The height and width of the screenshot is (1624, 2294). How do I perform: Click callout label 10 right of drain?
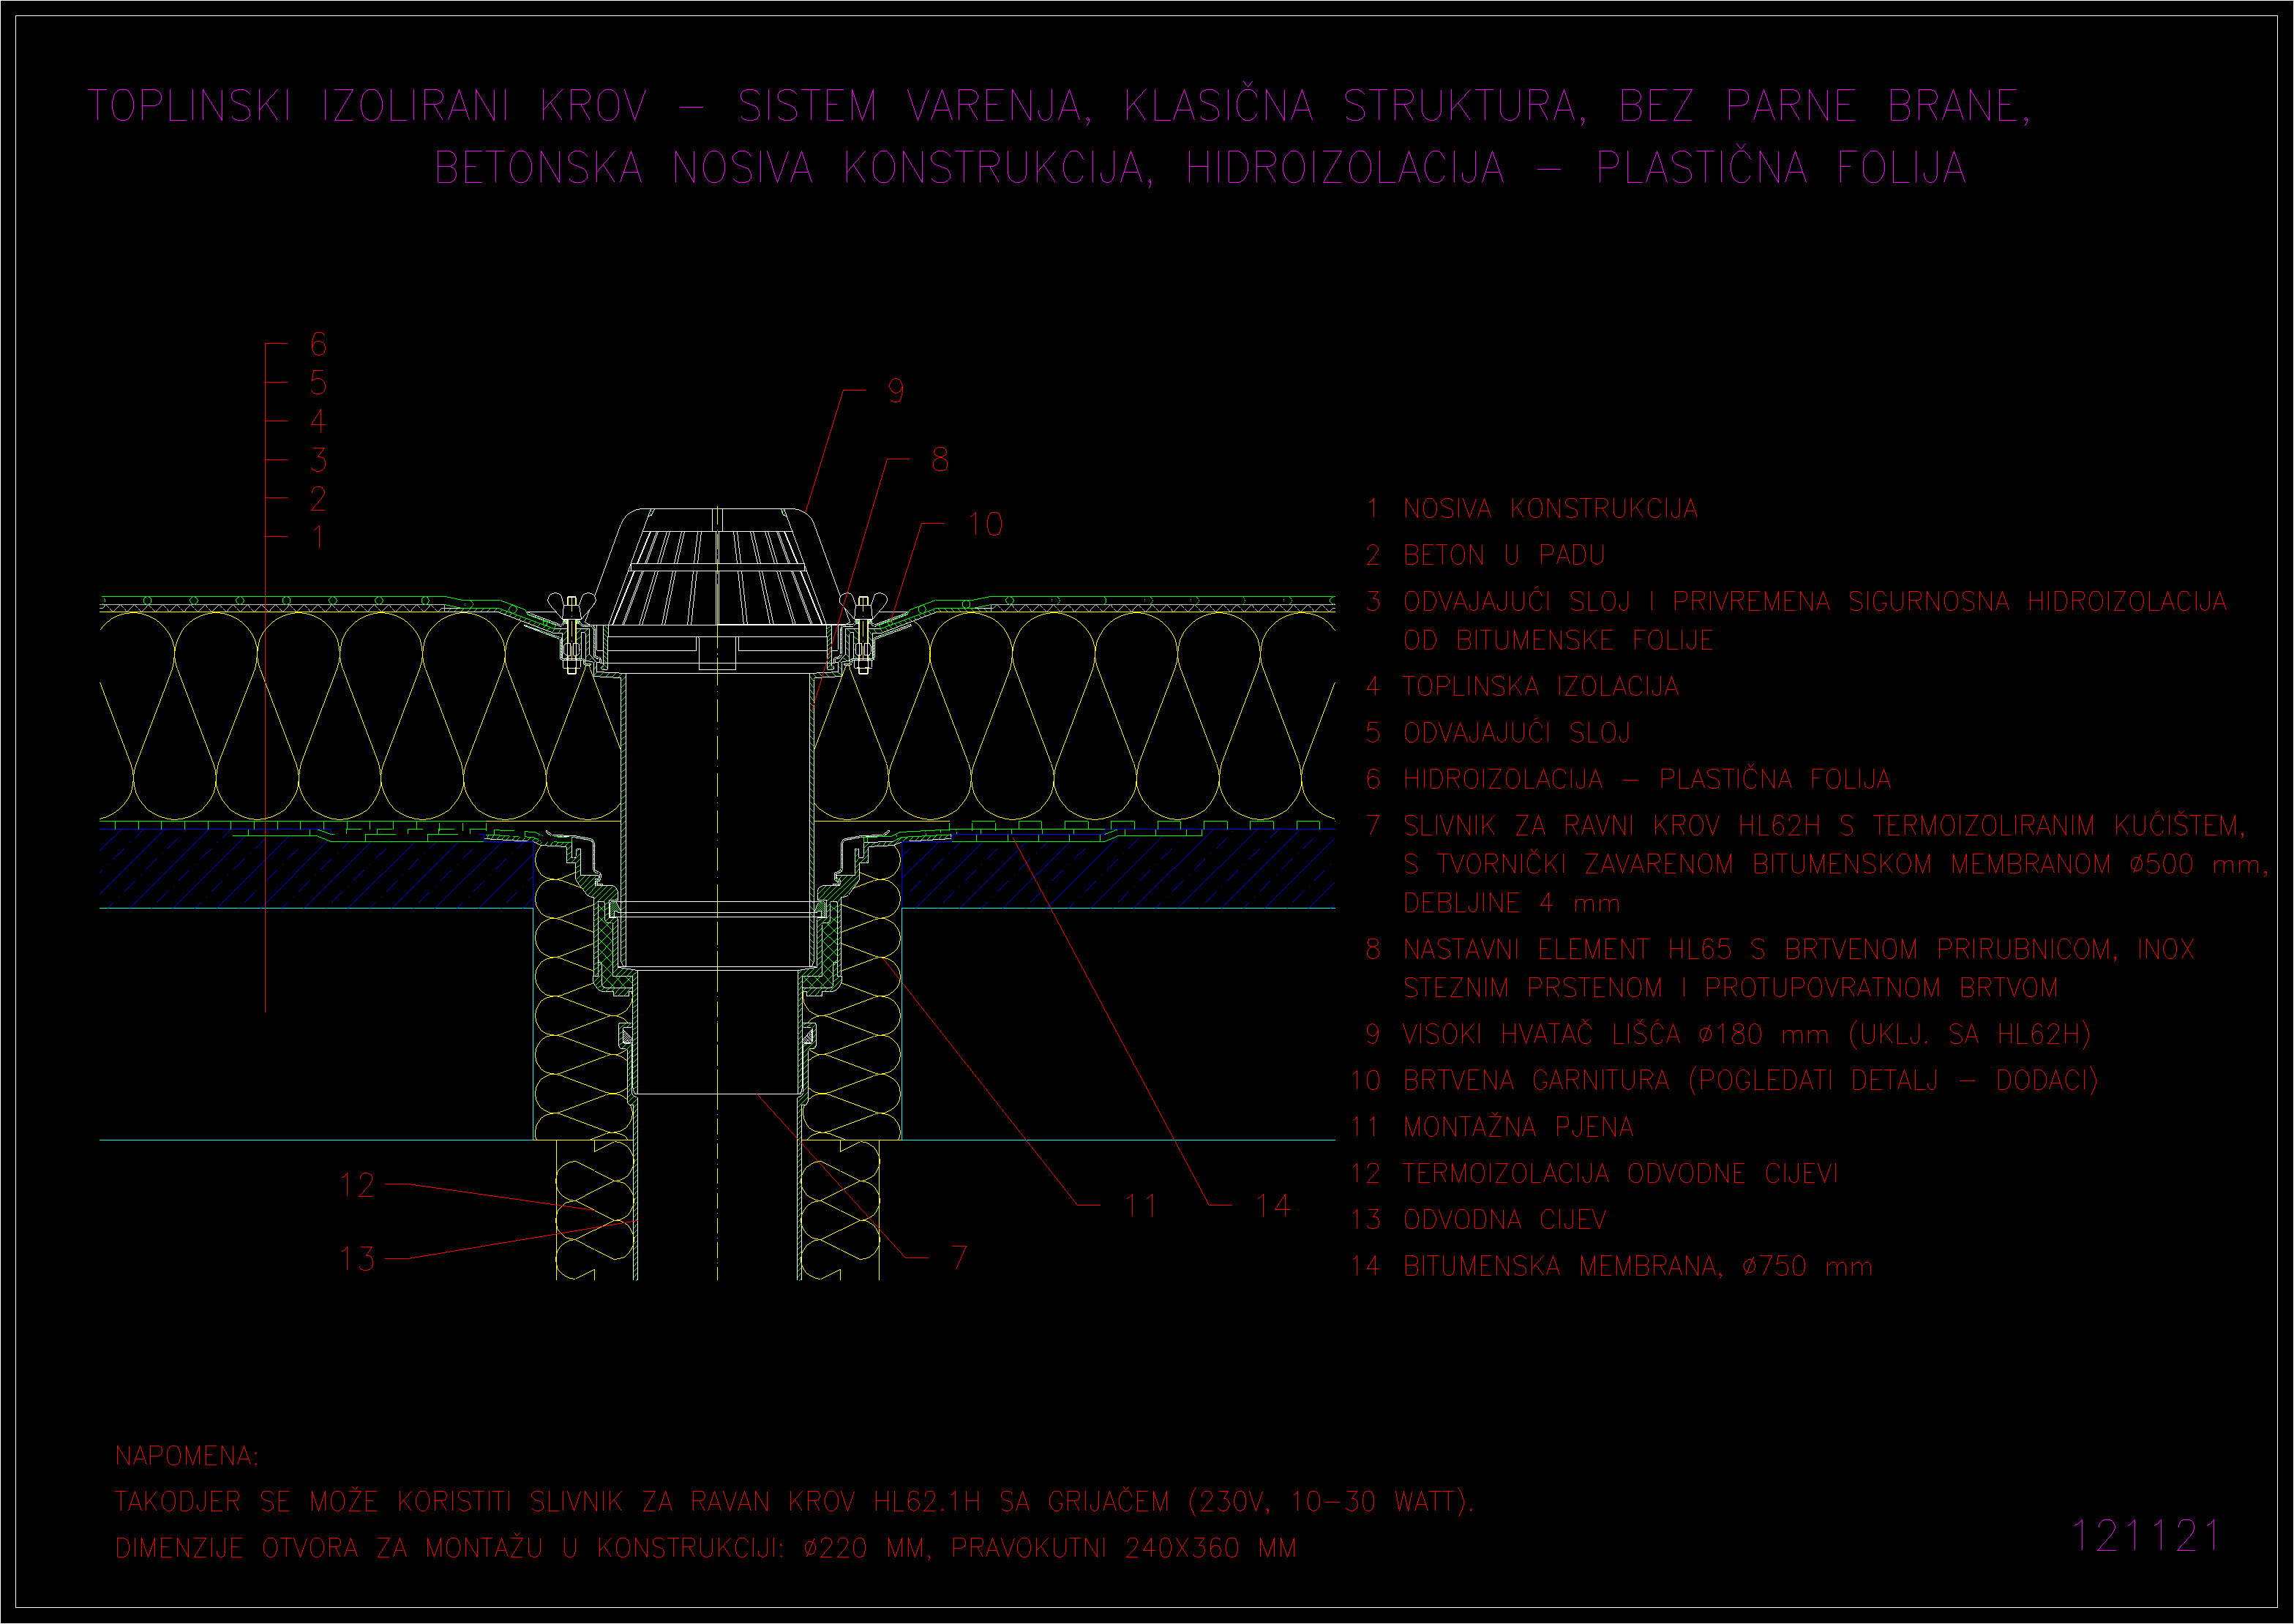coord(985,525)
